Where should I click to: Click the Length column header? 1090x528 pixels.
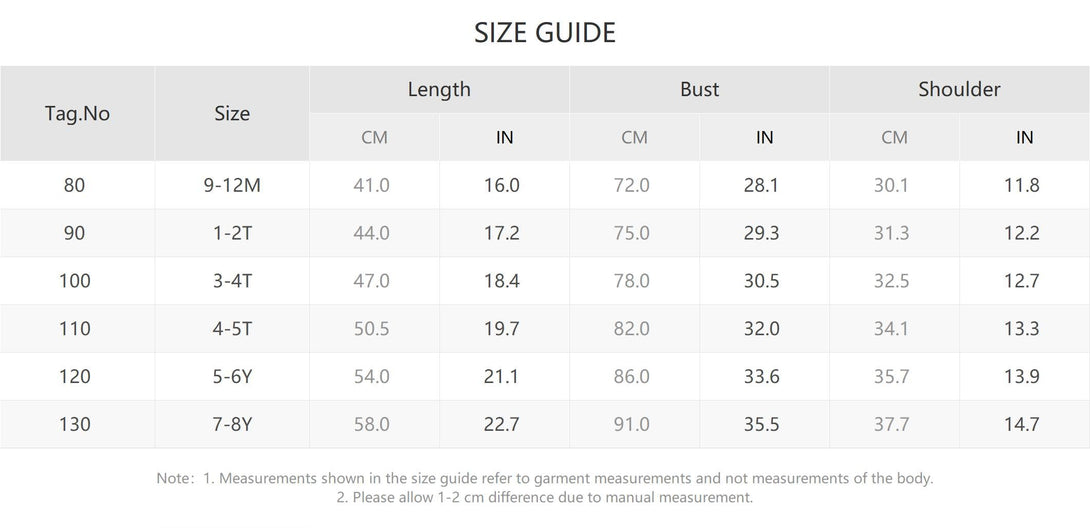(439, 89)
